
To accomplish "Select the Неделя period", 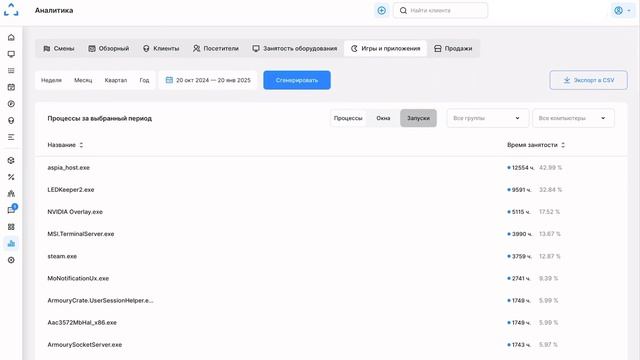I will pyautogui.click(x=51, y=80).
